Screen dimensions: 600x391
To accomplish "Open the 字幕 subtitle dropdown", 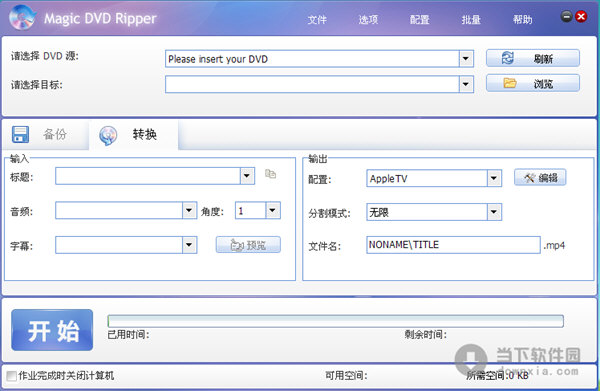I will (x=189, y=245).
